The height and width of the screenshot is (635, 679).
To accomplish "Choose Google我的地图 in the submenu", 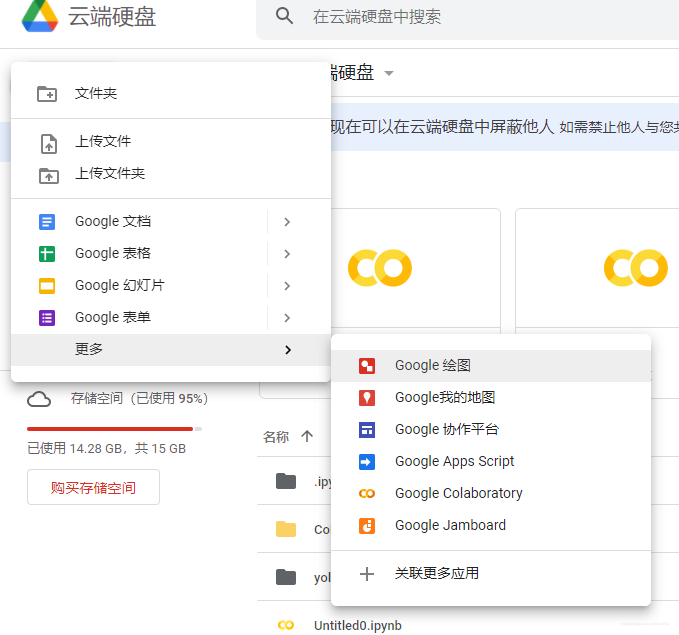I will tap(491, 398).
